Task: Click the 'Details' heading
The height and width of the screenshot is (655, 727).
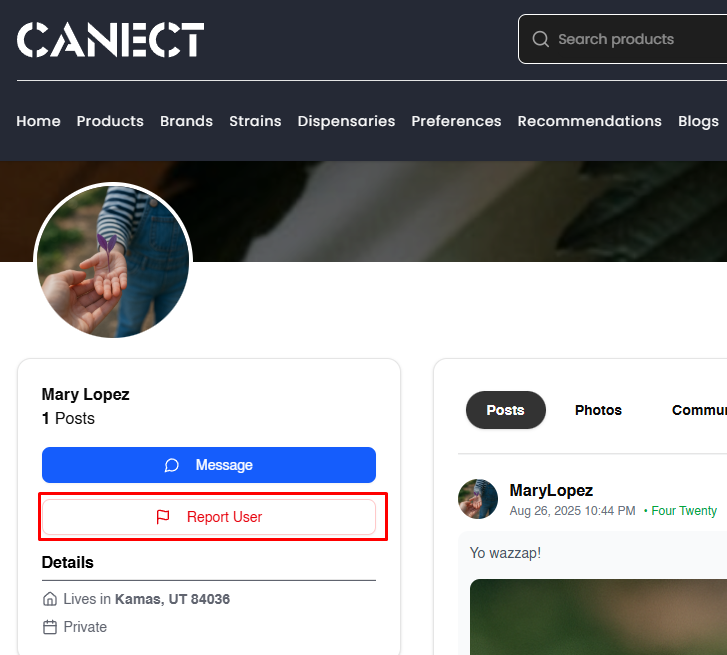Action: tap(68, 562)
